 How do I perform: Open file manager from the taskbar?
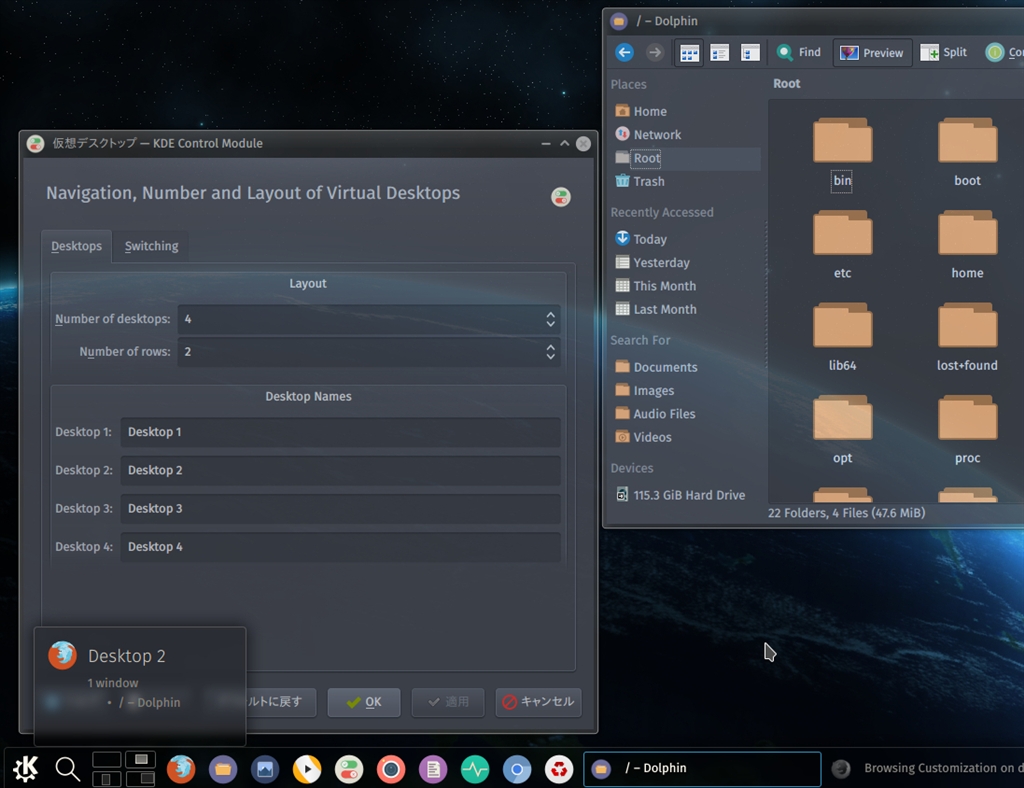click(223, 769)
